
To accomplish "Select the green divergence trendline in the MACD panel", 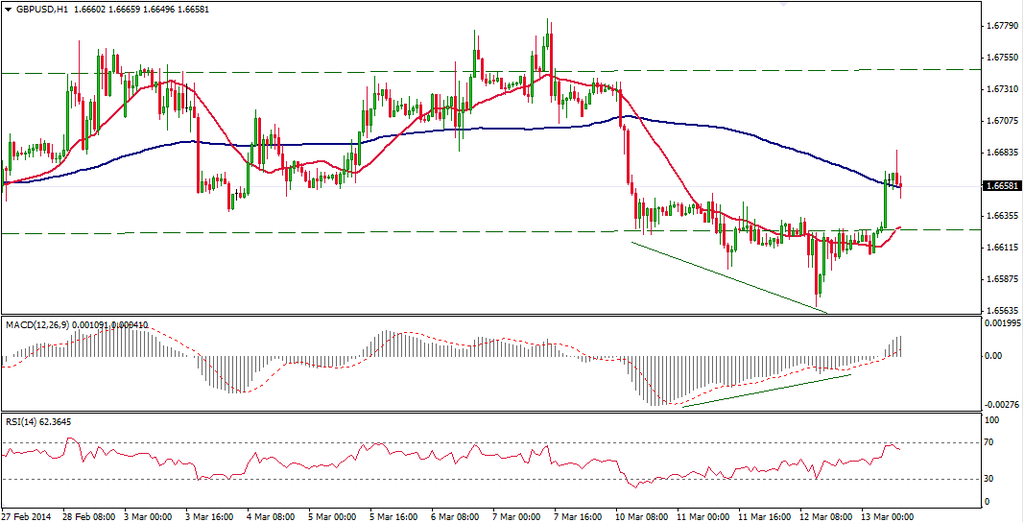I will [766, 391].
